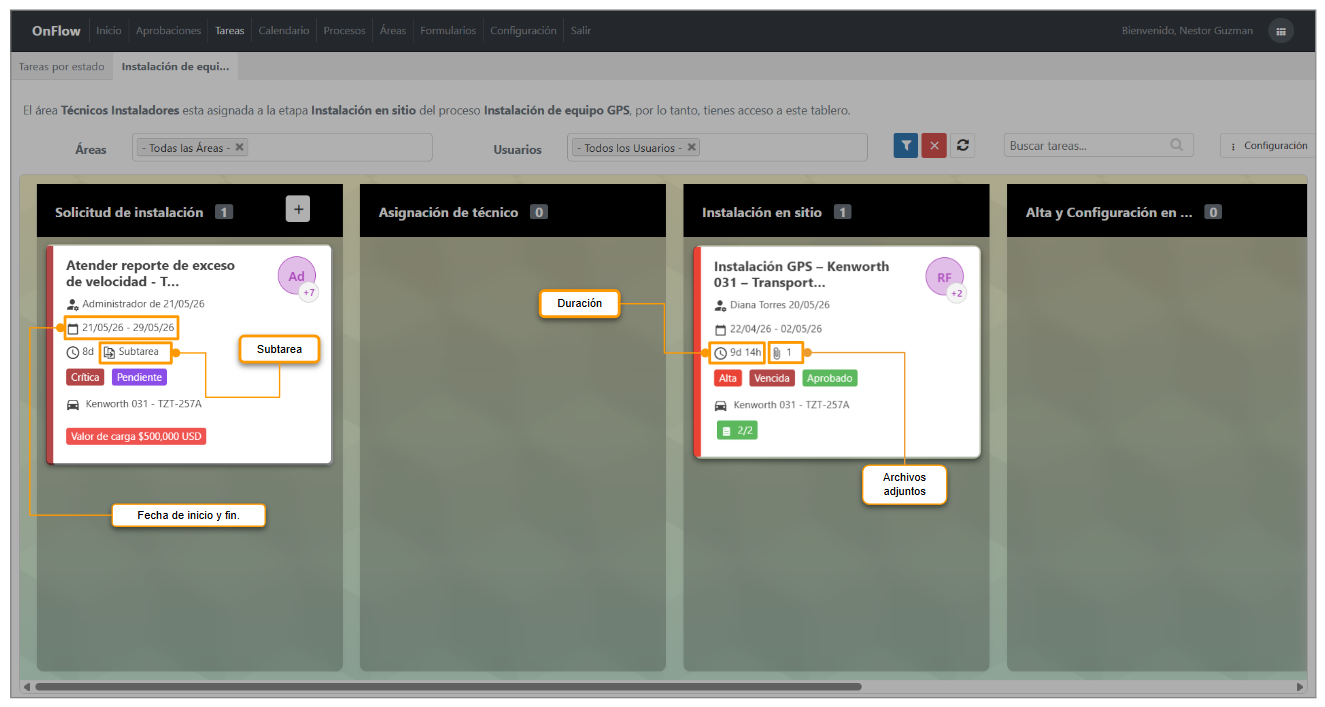Open the Usuarios filter dropdown
Screen dimensions: 1325x707
tap(717, 147)
